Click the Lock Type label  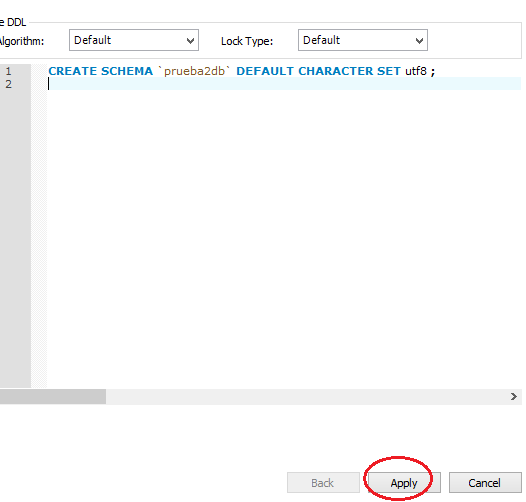pyautogui.click(x=247, y=41)
